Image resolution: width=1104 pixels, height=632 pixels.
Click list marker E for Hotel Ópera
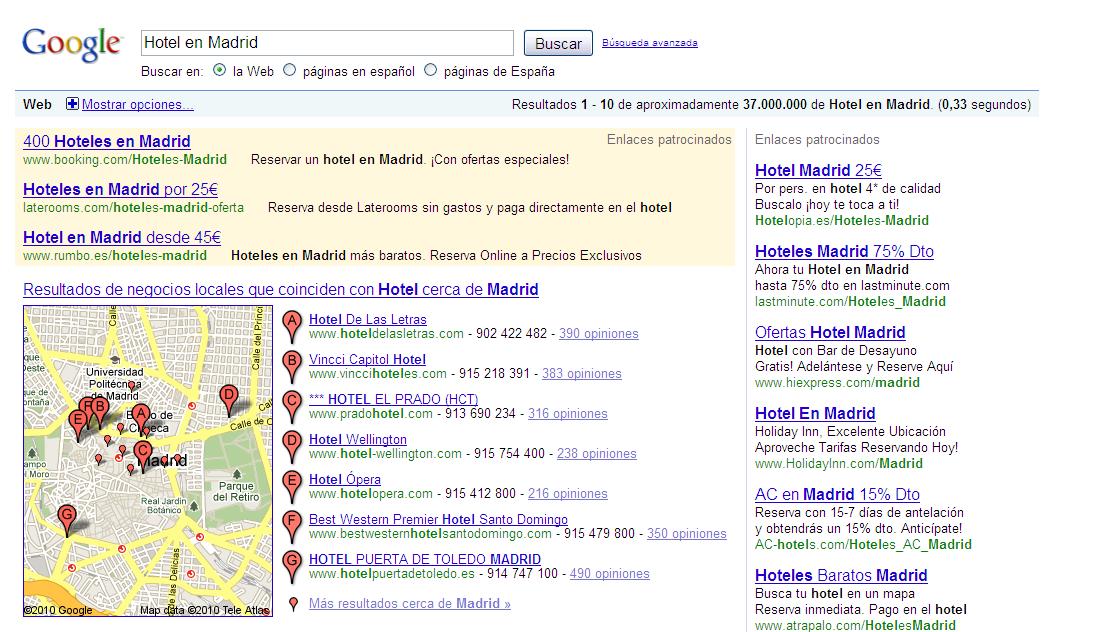tap(291, 487)
